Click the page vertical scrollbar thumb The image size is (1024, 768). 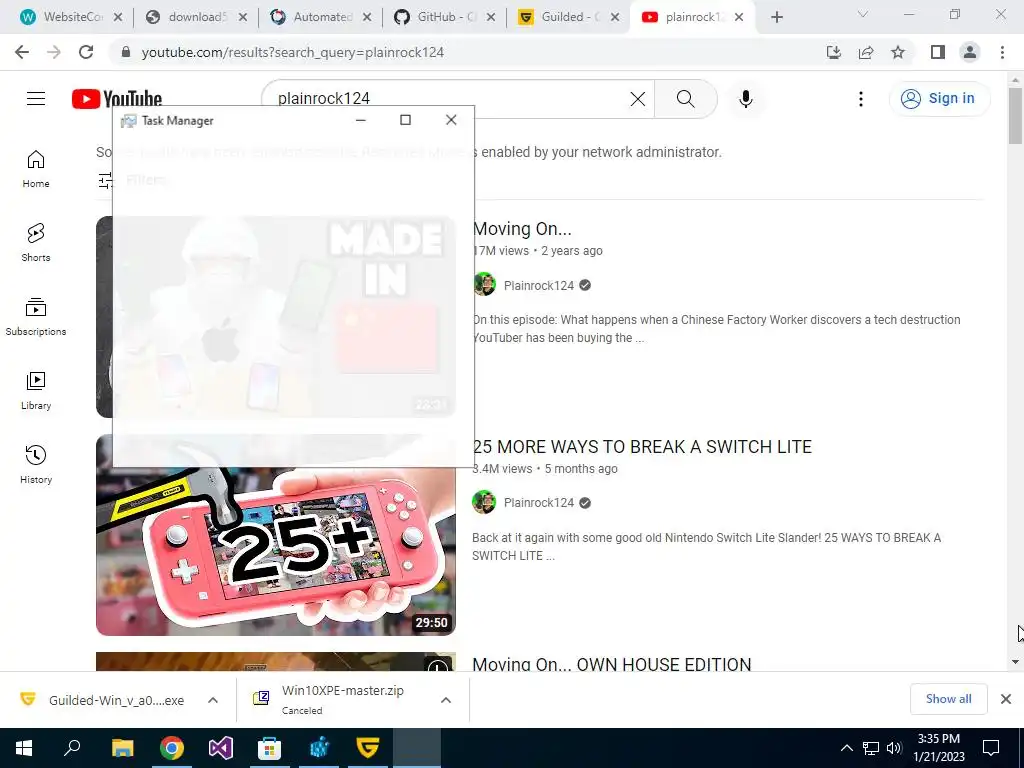tap(1015, 114)
